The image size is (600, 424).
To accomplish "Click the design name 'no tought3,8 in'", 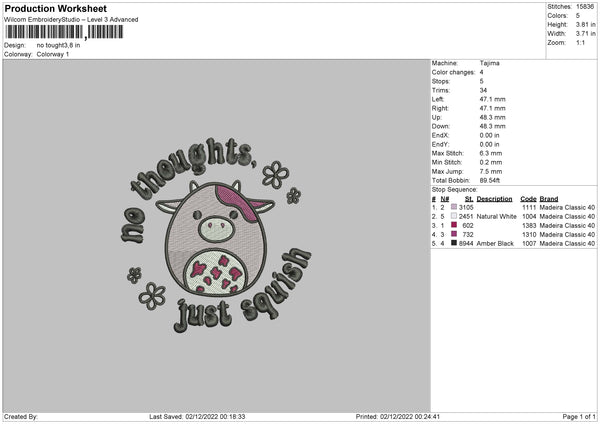I will [x=58, y=45].
